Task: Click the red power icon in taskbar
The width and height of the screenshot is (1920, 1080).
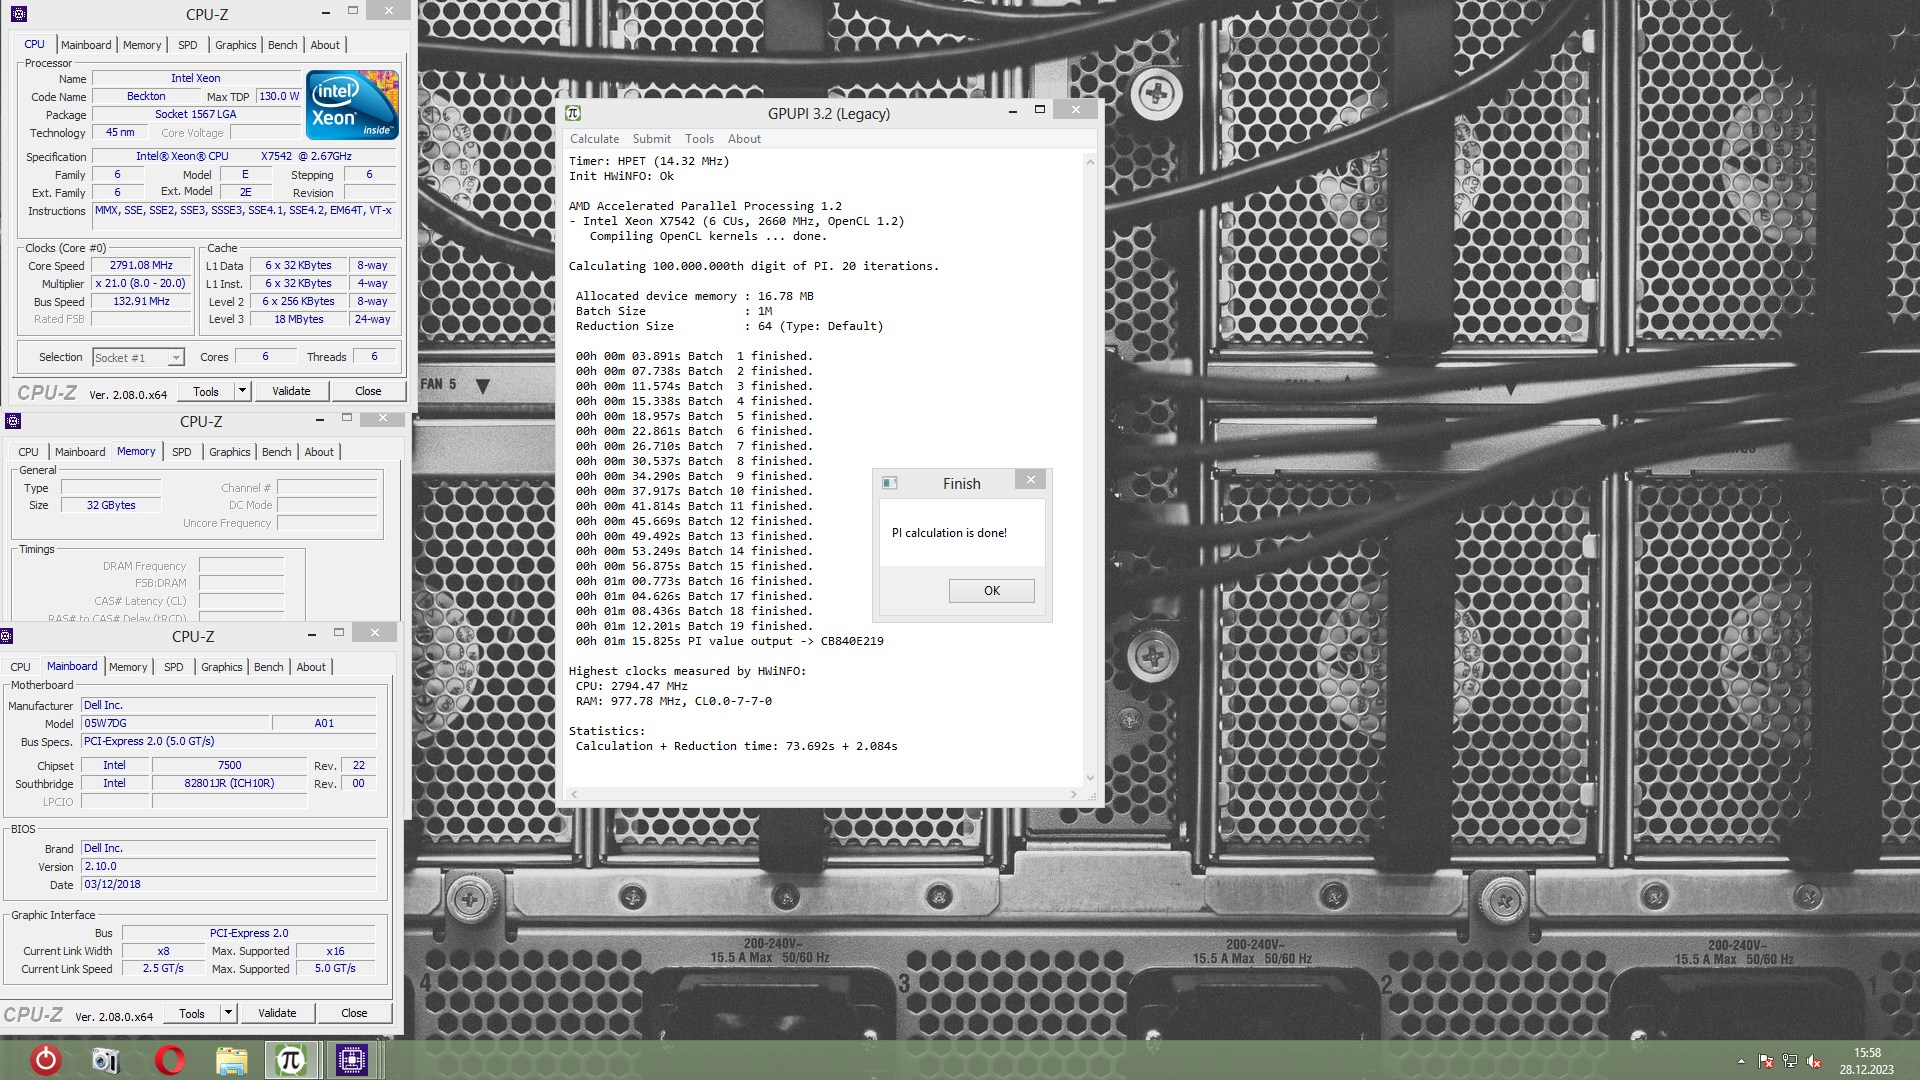Action: (46, 1059)
